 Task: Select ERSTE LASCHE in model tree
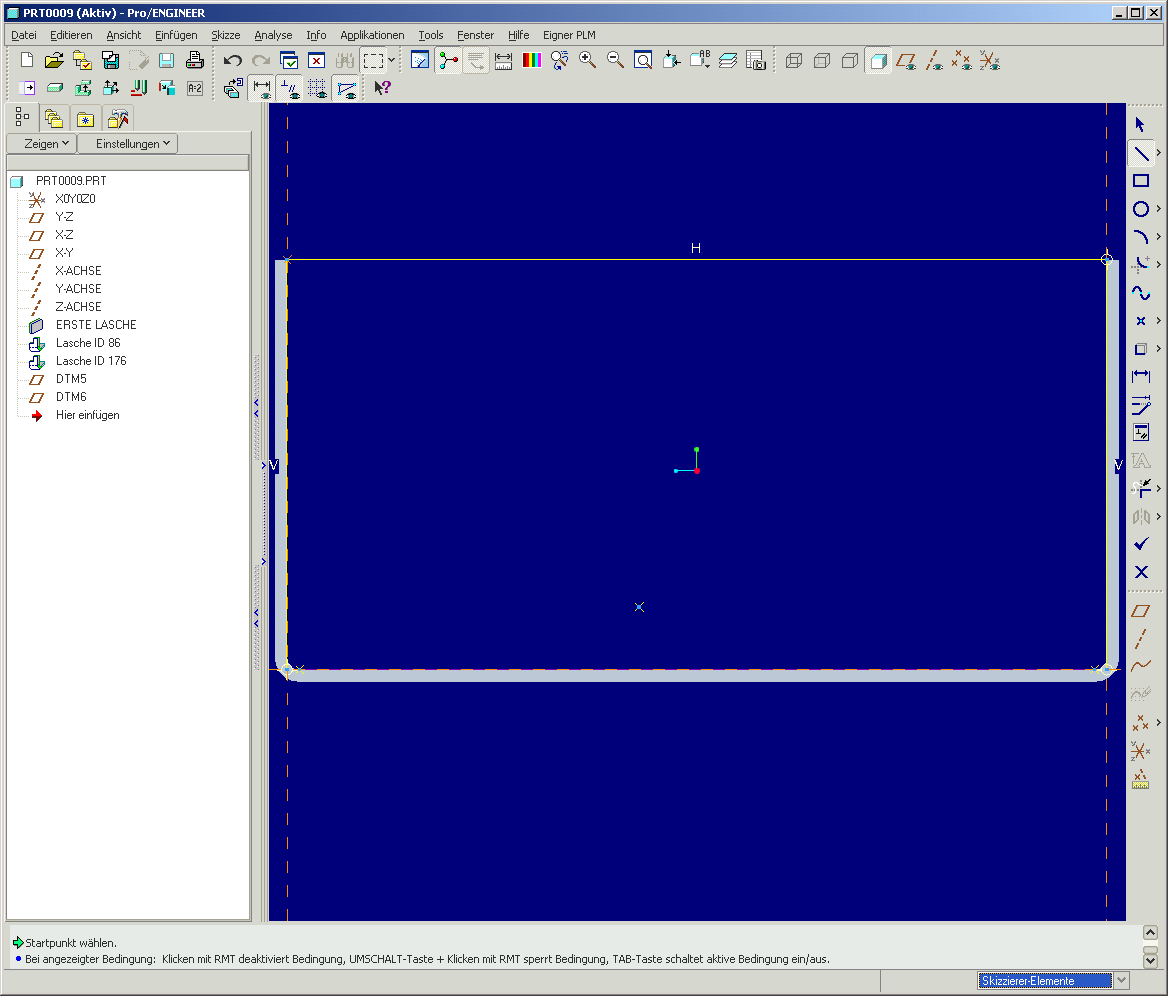click(x=96, y=325)
